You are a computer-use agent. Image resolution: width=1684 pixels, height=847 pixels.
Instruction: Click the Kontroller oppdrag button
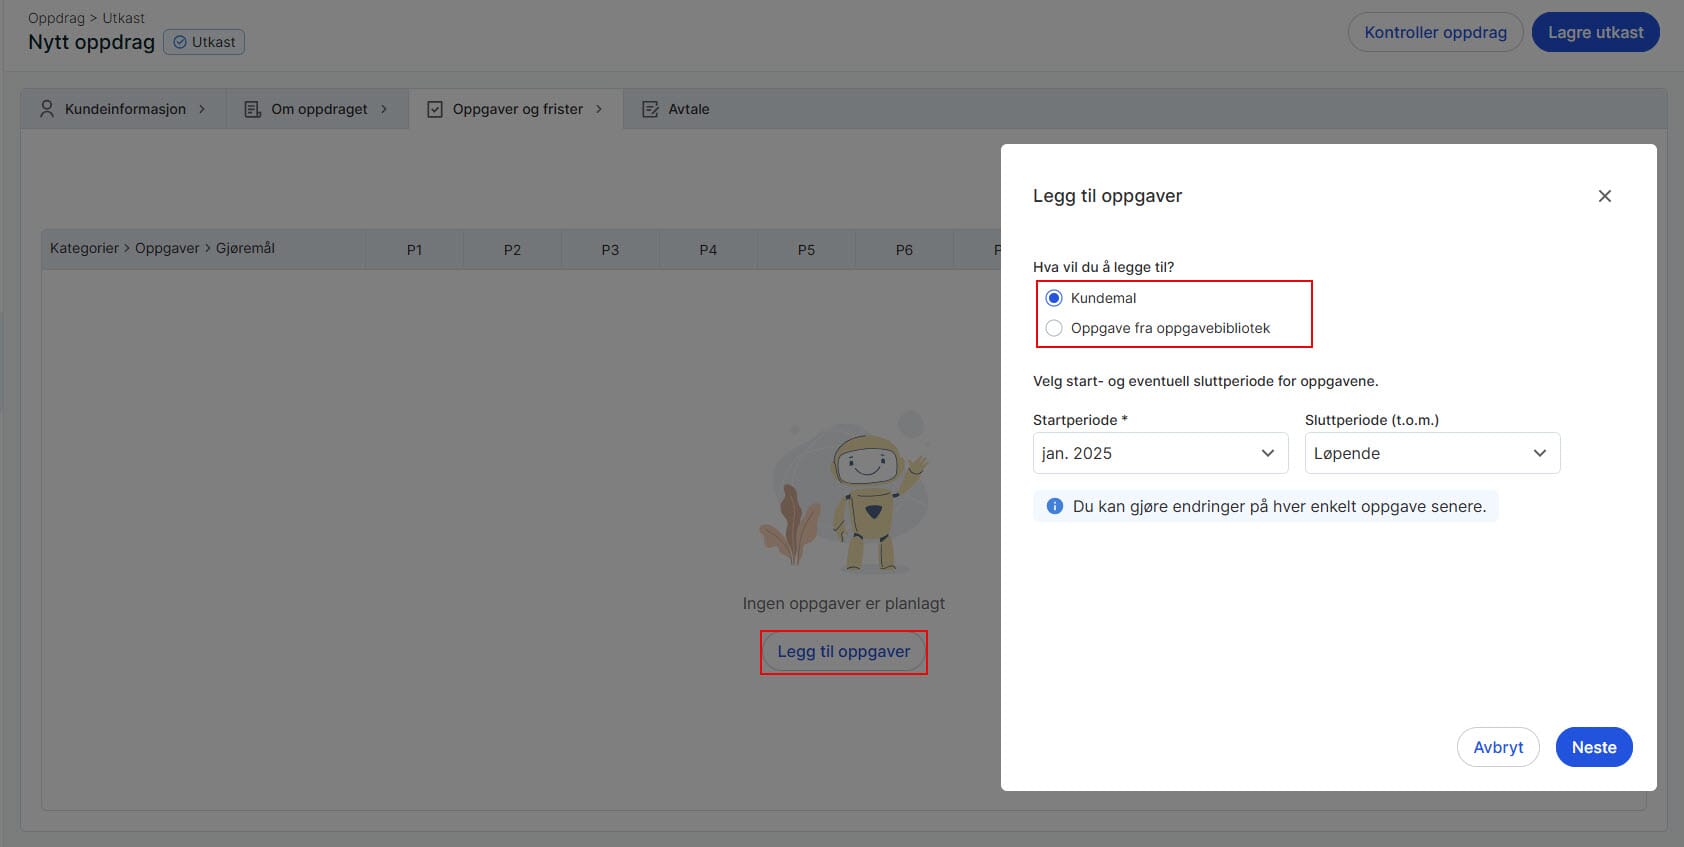pyautogui.click(x=1435, y=32)
